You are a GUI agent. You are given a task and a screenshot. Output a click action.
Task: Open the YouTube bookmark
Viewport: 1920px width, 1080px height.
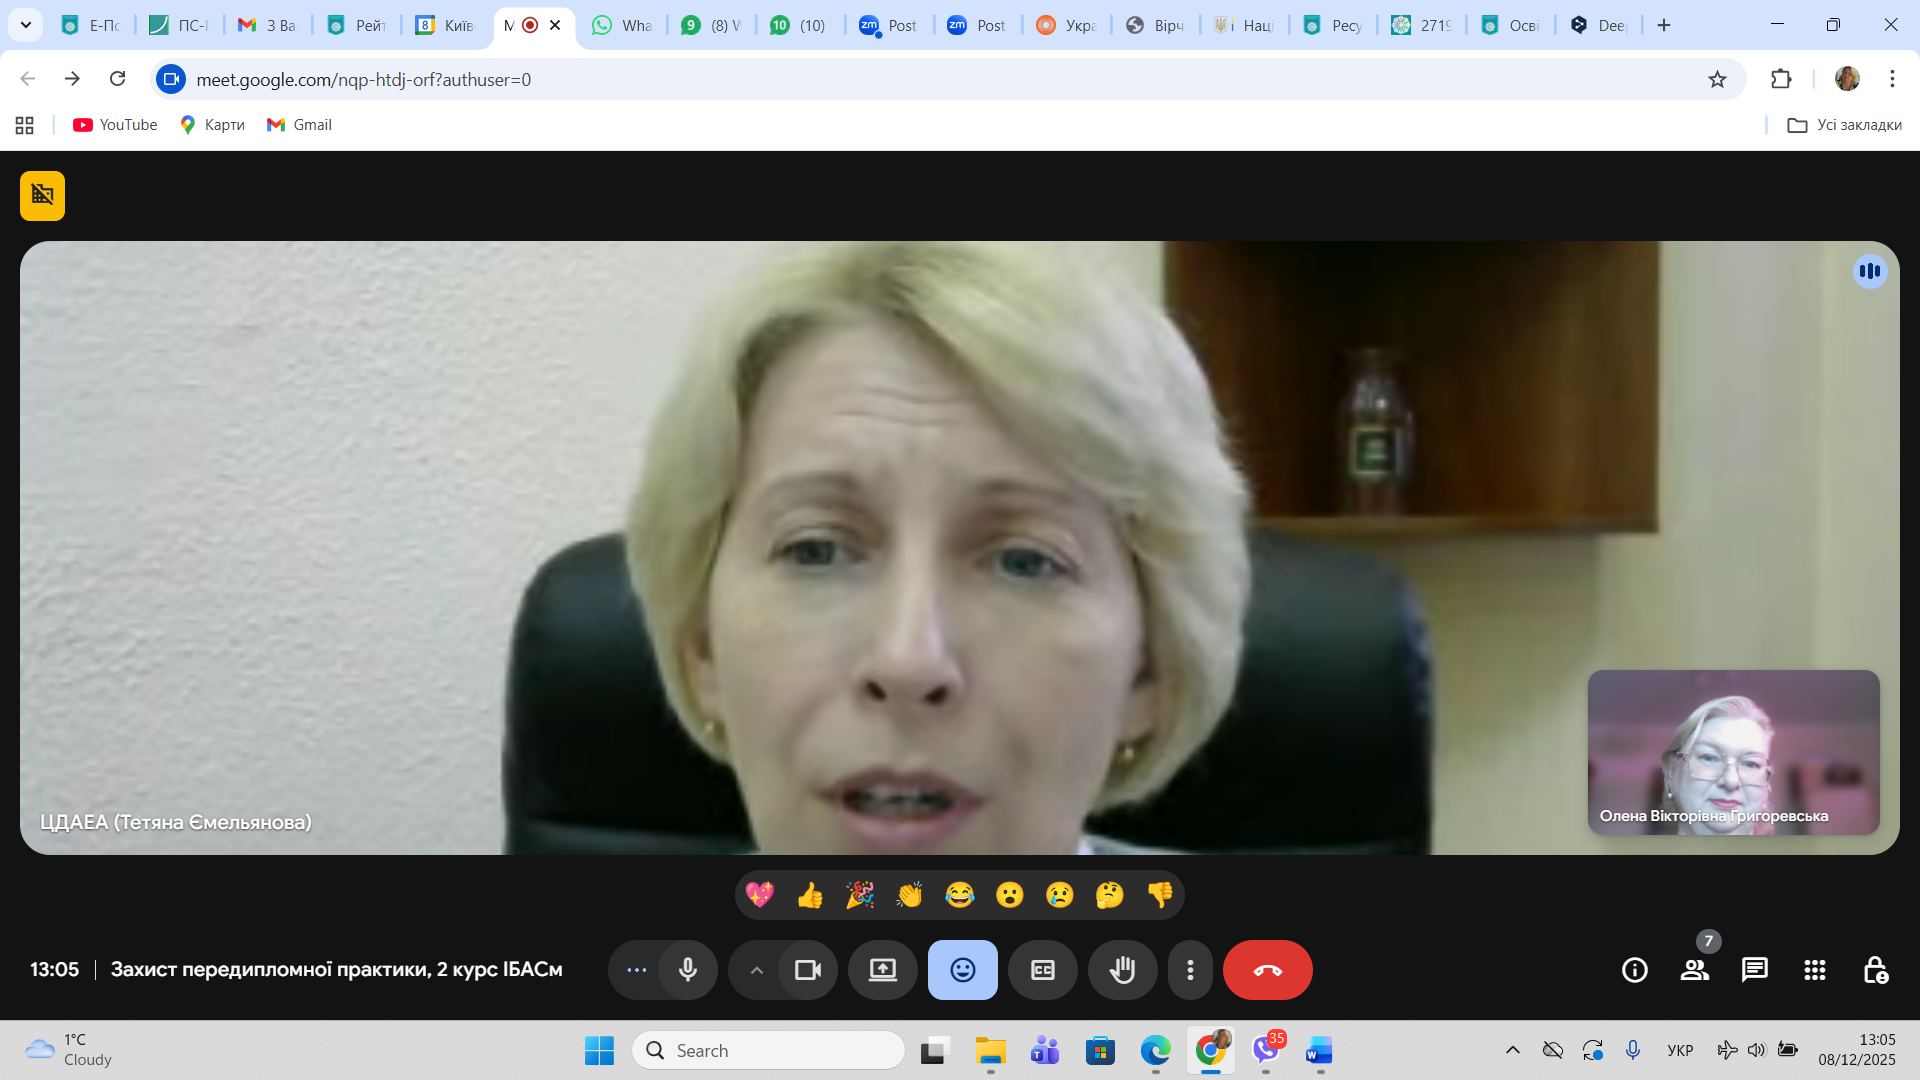115,125
